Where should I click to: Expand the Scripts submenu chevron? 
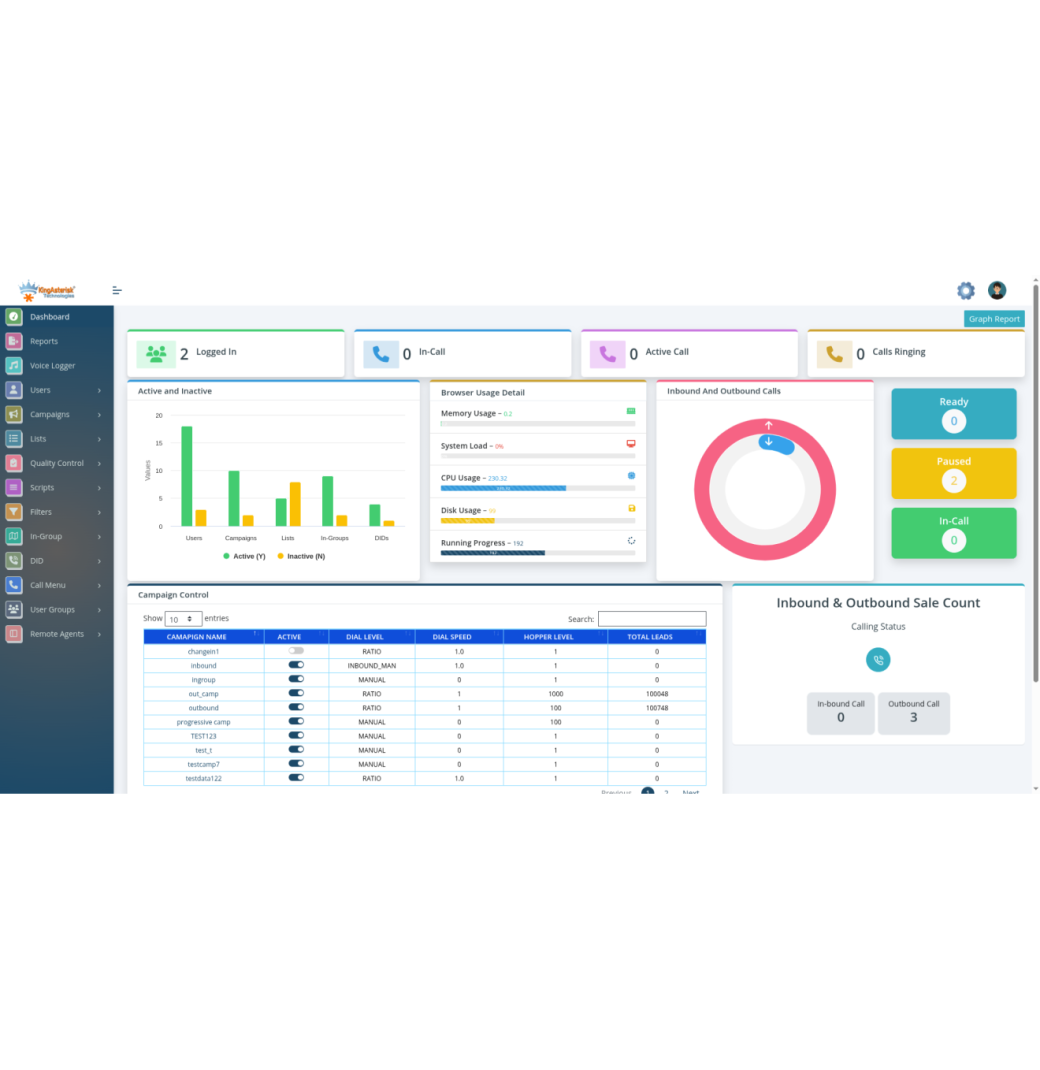click(x=100, y=488)
